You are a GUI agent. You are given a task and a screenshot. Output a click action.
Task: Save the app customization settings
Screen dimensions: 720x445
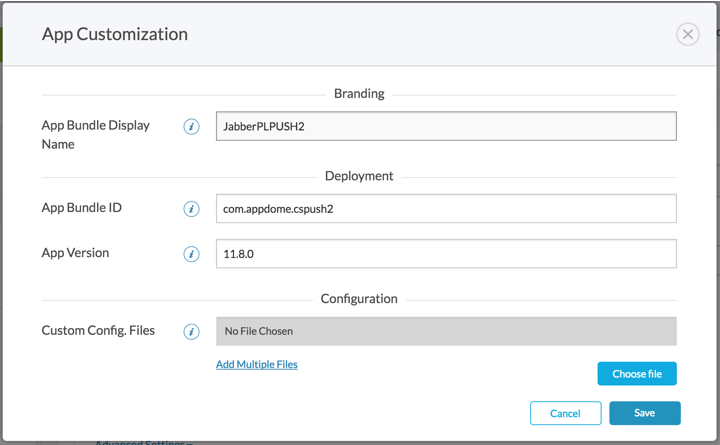tap(645, 413)
